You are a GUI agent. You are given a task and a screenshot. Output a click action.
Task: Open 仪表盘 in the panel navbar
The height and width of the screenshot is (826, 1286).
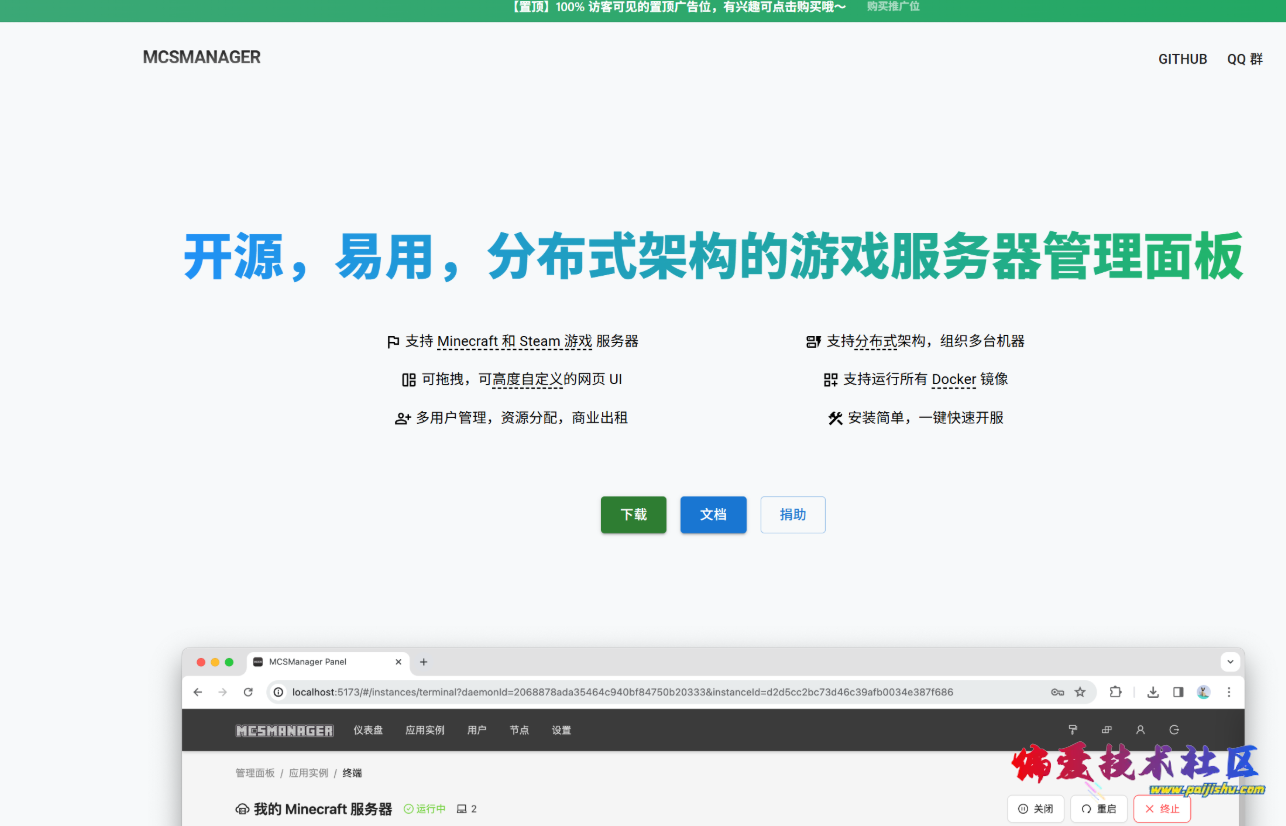pos(368,731)
